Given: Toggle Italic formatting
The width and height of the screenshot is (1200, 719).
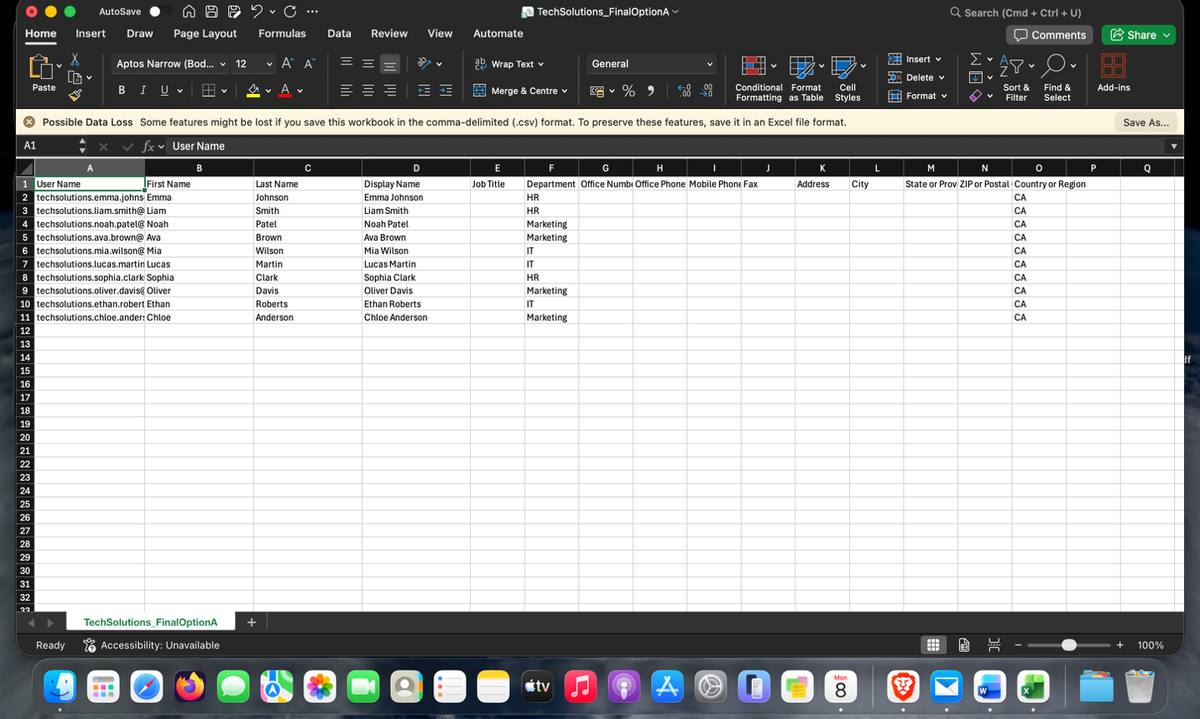Looking at the screenshot, I should (142, 91).
